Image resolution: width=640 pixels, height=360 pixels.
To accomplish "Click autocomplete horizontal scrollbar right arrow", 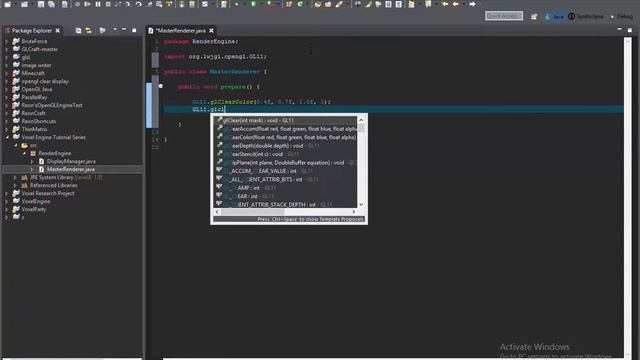I will coord(353,212).
